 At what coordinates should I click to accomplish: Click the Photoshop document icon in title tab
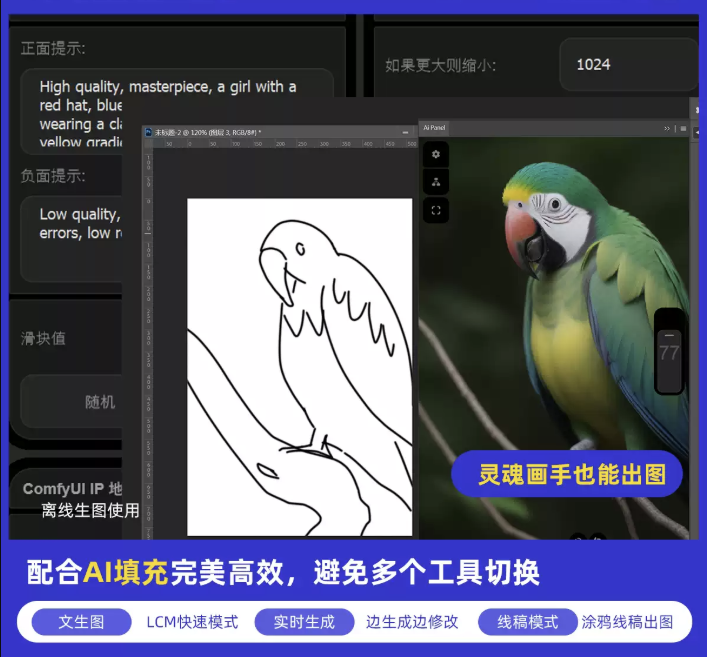point(148,132)
